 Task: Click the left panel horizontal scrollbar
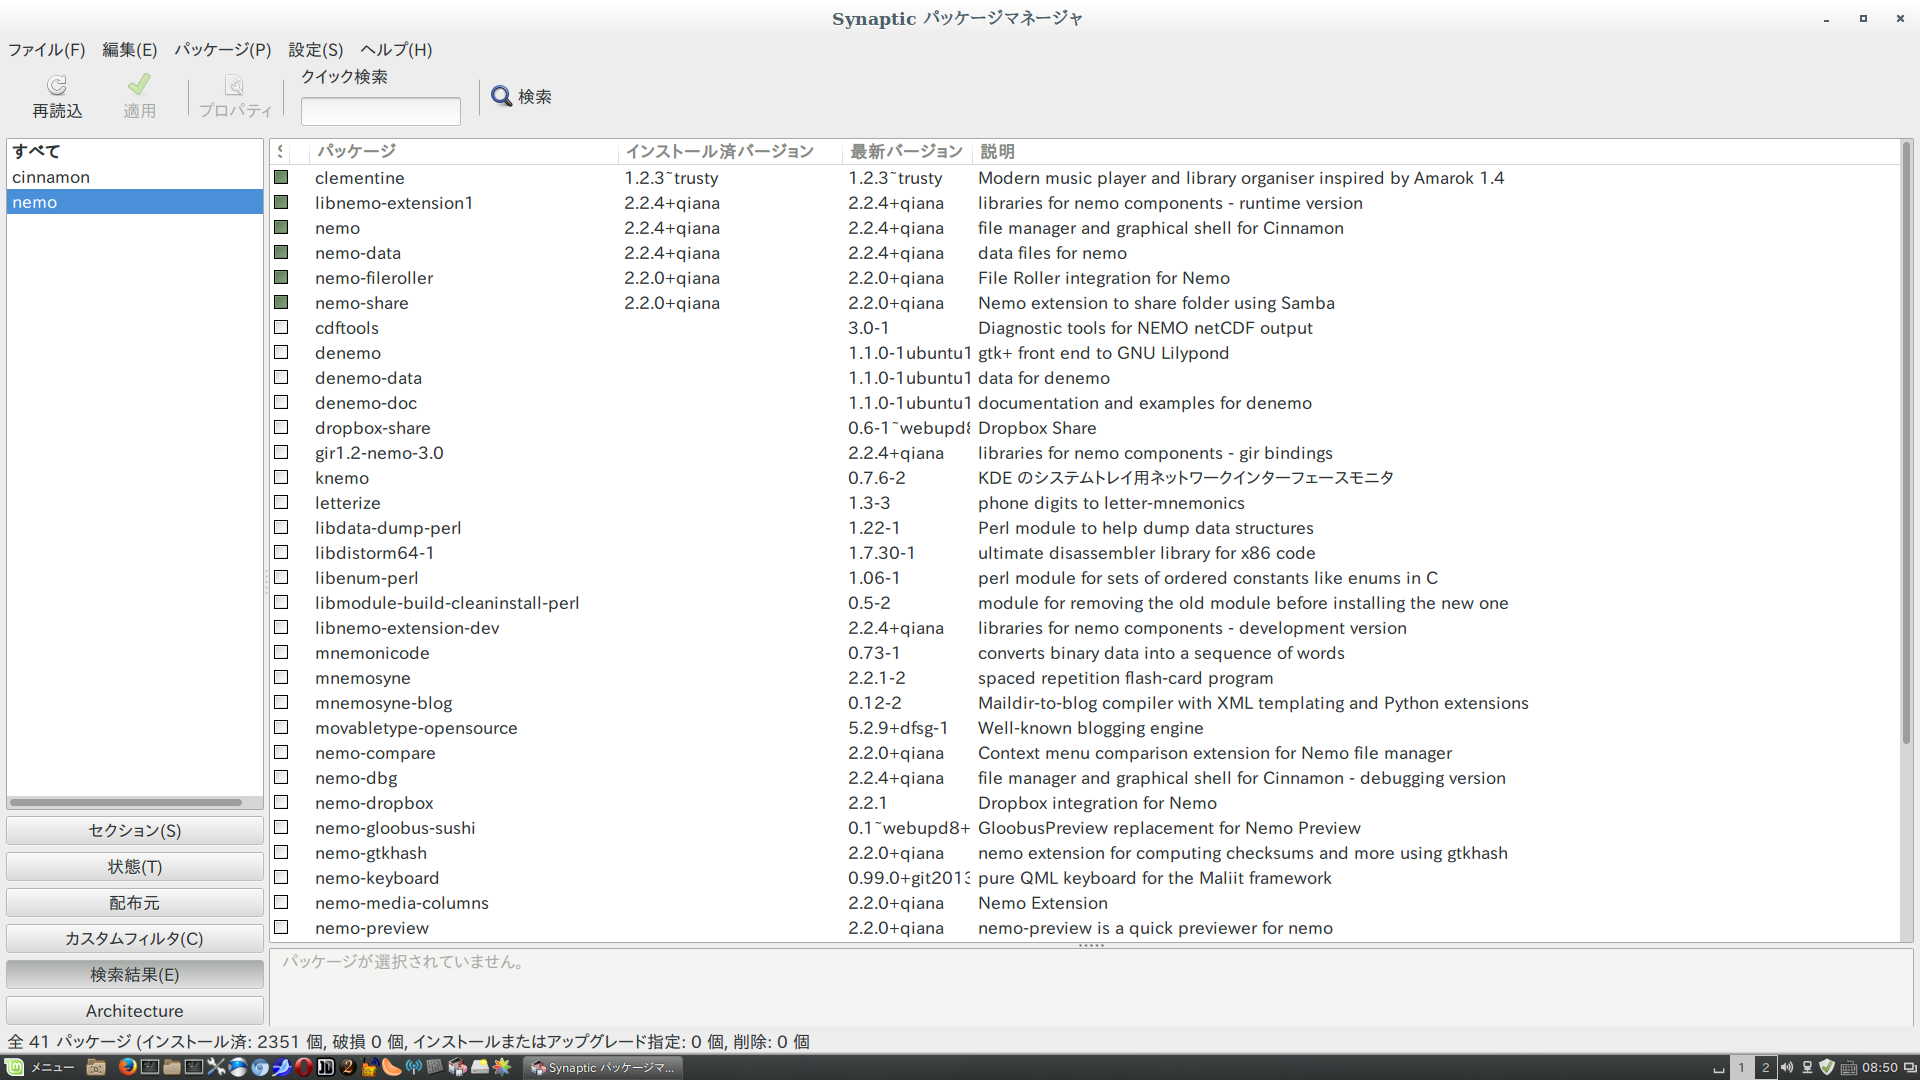(126, 802)
